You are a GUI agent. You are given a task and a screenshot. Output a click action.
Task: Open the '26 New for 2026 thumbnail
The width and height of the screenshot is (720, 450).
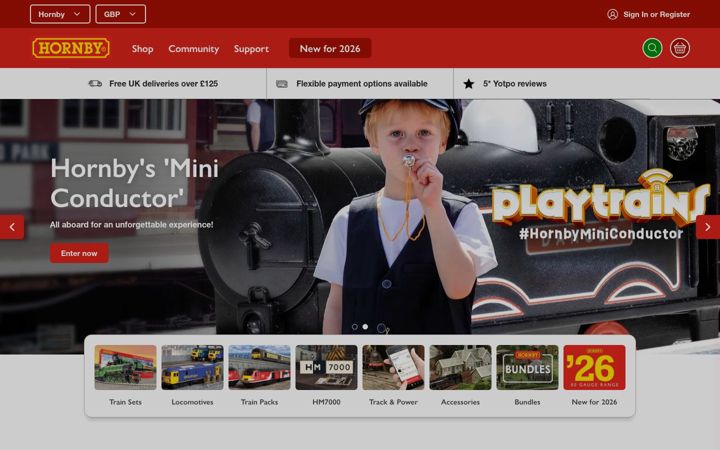(595, 367)
